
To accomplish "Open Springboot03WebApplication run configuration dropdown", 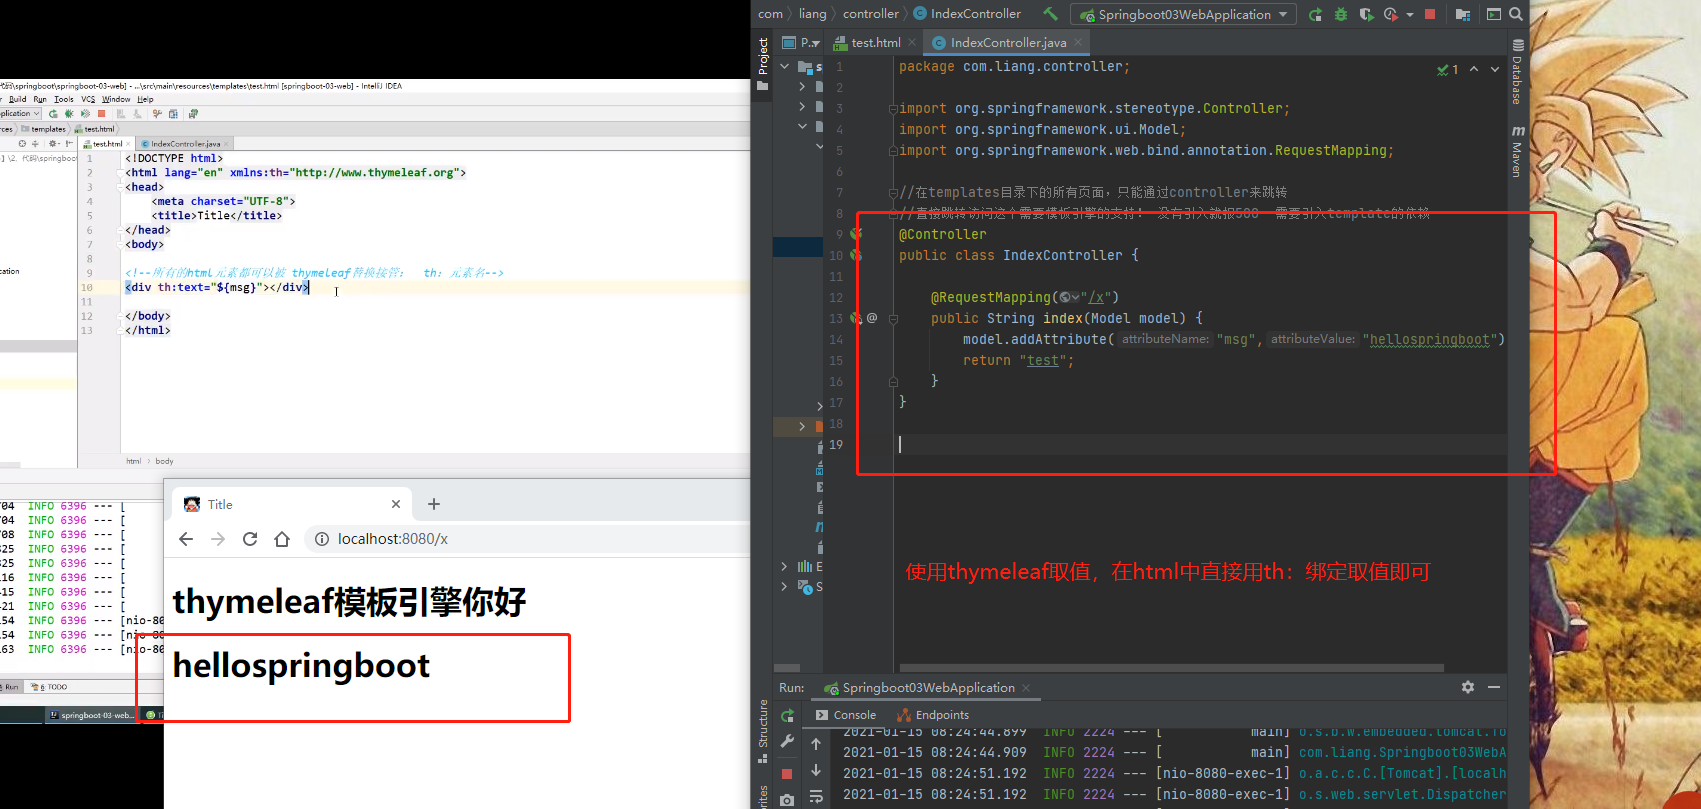I will click(1184, 14).
